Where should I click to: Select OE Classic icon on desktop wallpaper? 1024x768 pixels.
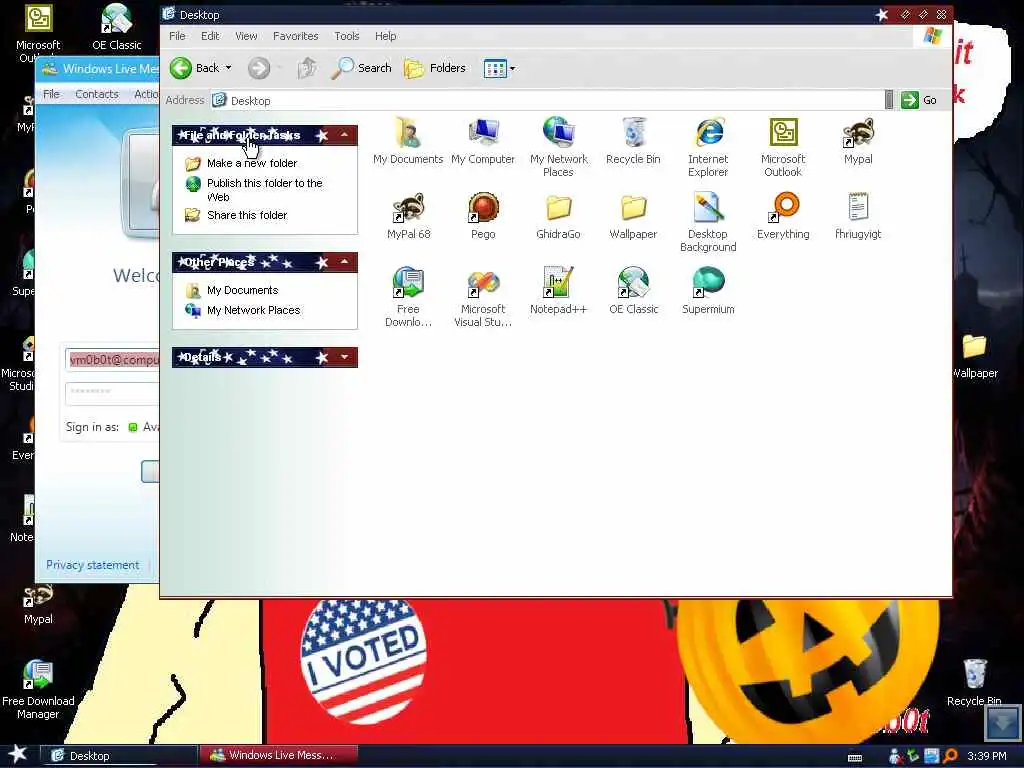(x=116, y=27)
